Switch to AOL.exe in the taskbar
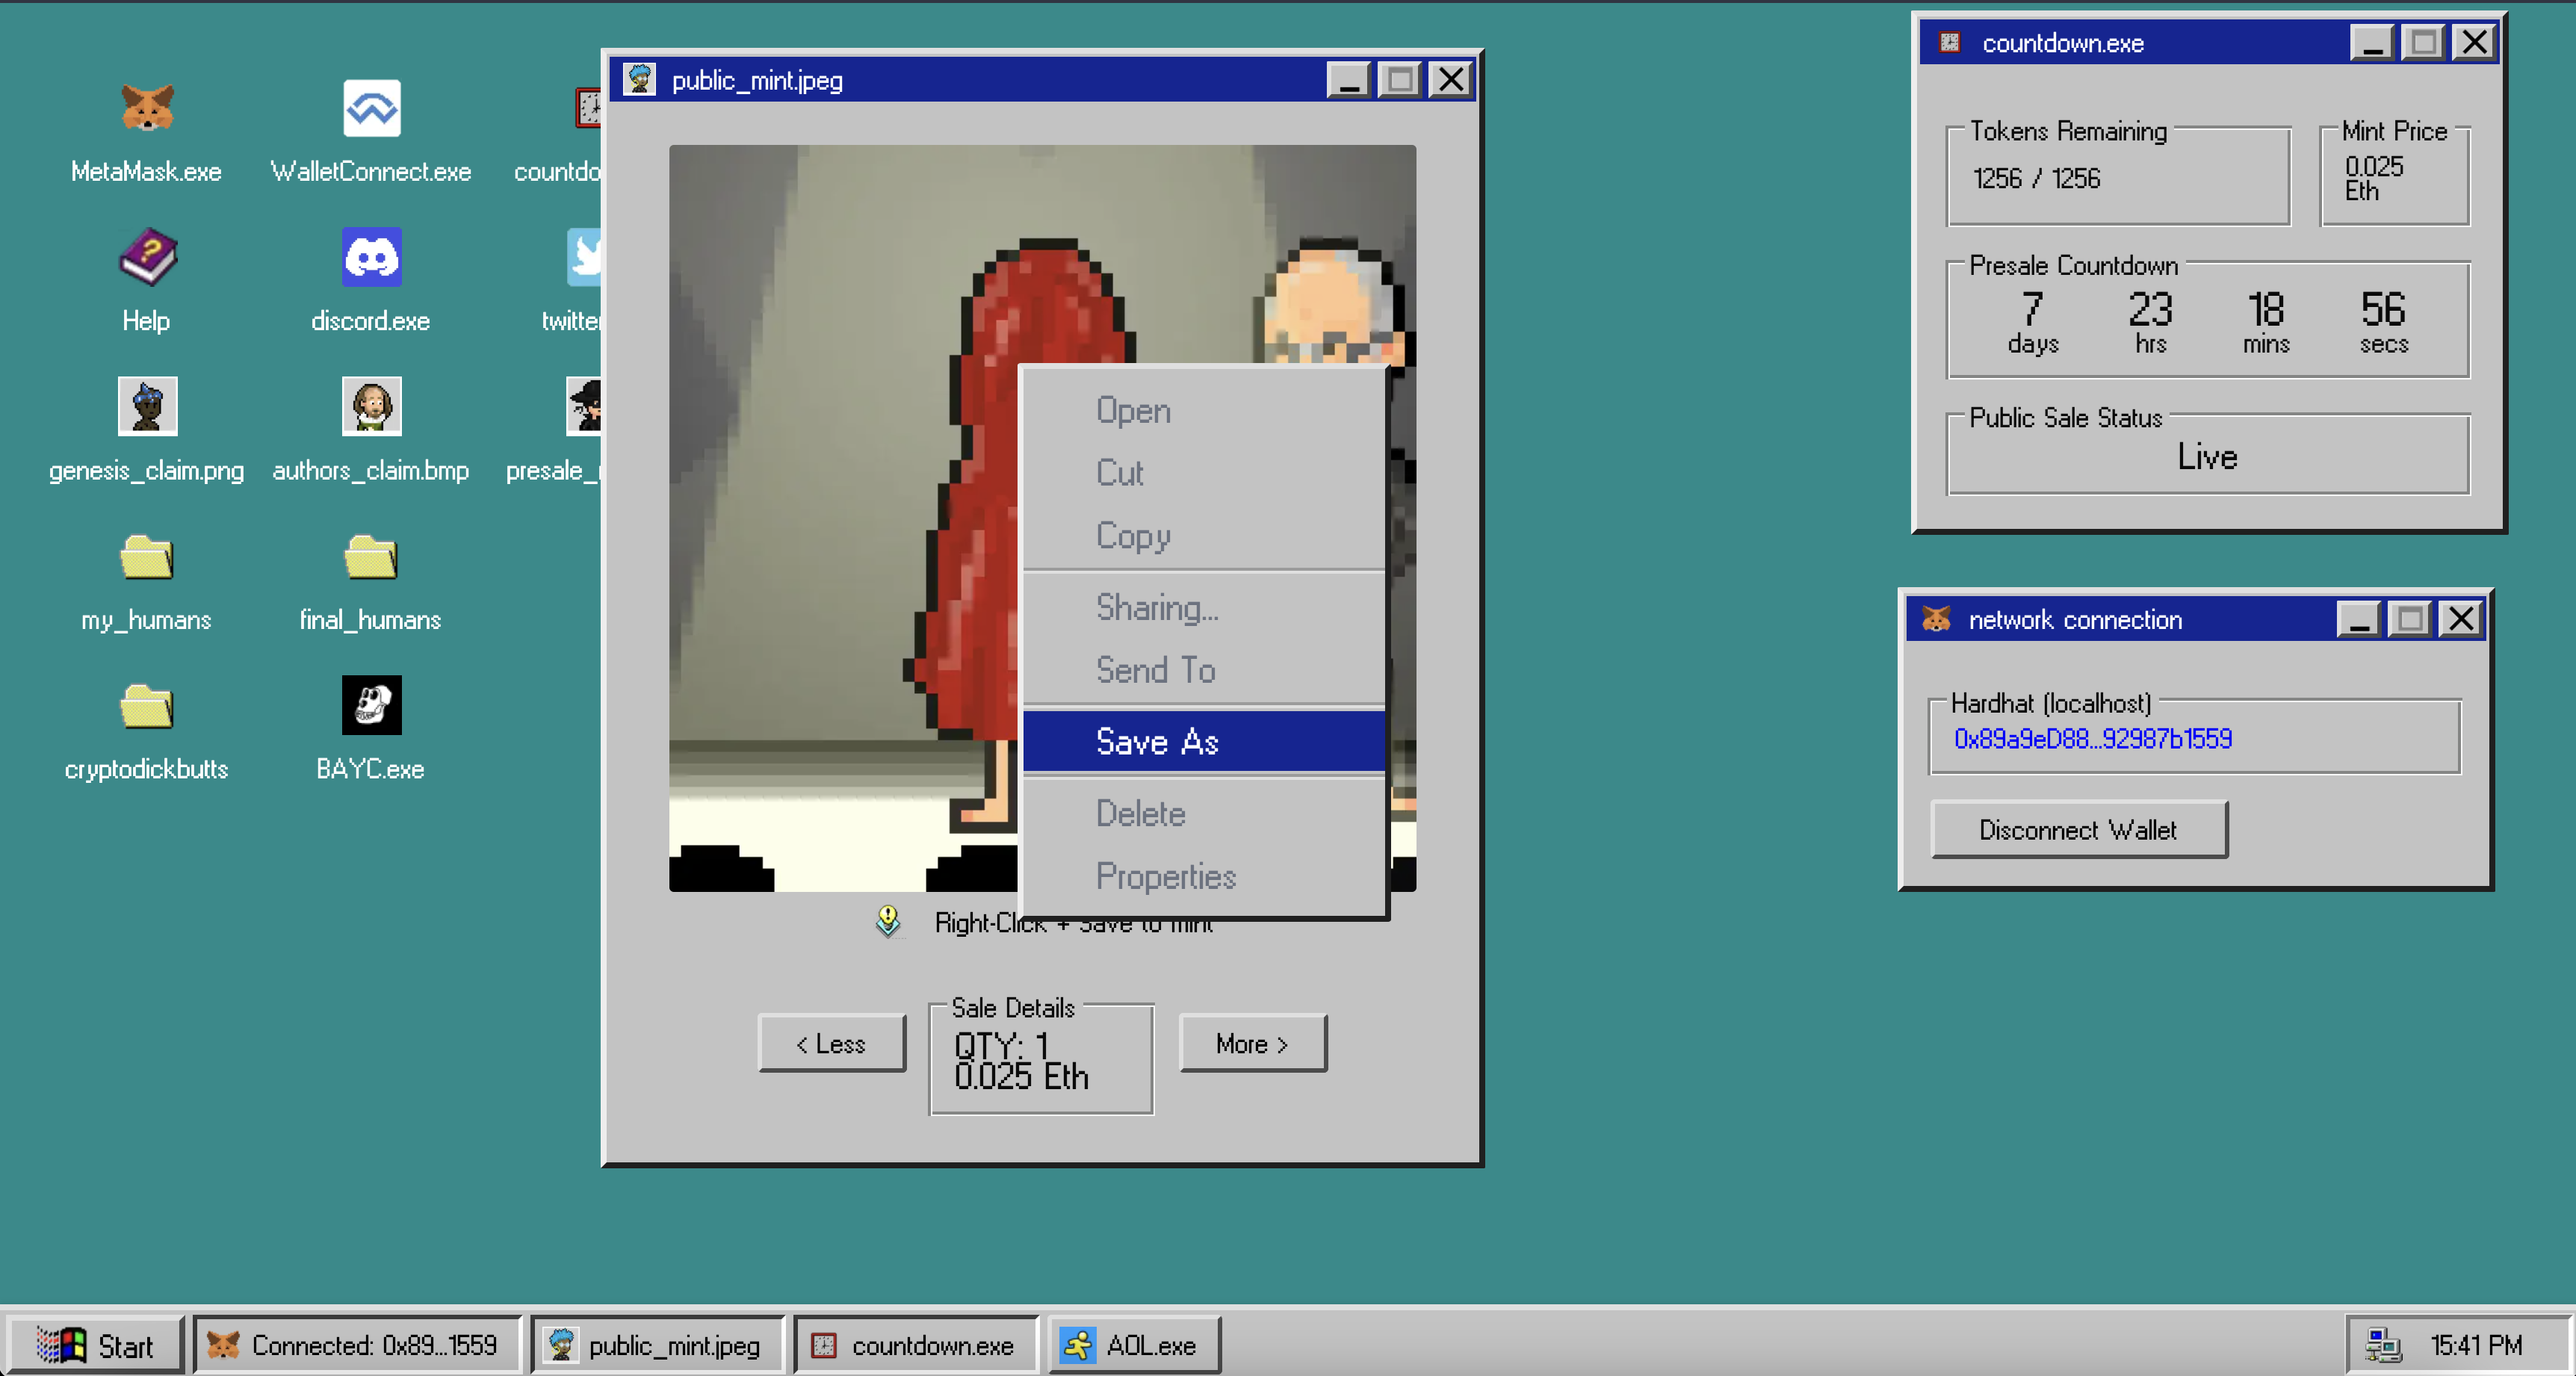This screenshot has width=2576, height=1376. (x=1132, y=1345)
